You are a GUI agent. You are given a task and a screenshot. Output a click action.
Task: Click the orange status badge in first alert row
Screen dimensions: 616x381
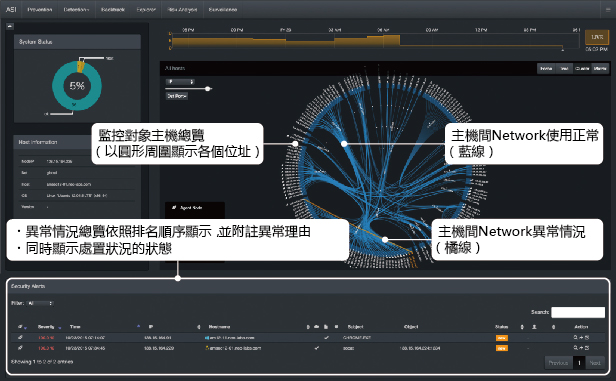pyautogui.click(x=502, y=338)
